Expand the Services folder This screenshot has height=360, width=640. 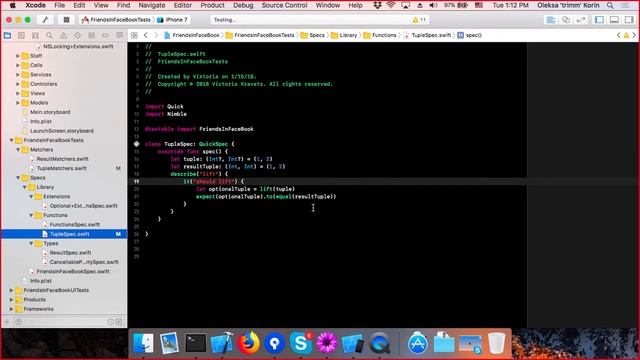click(x=18, y=75)
